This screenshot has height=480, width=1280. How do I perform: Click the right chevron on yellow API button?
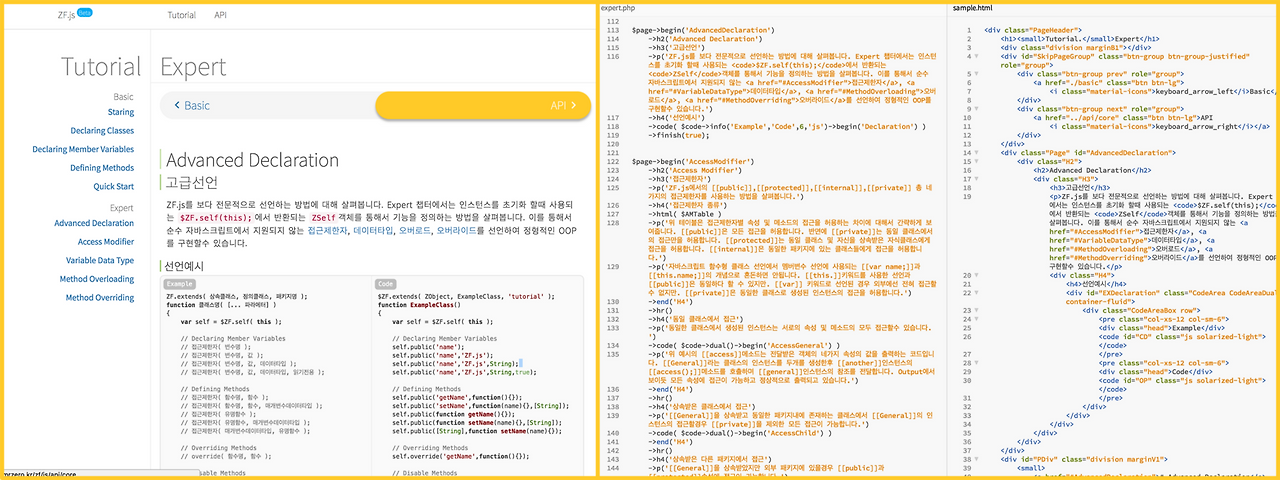[573, 105]
